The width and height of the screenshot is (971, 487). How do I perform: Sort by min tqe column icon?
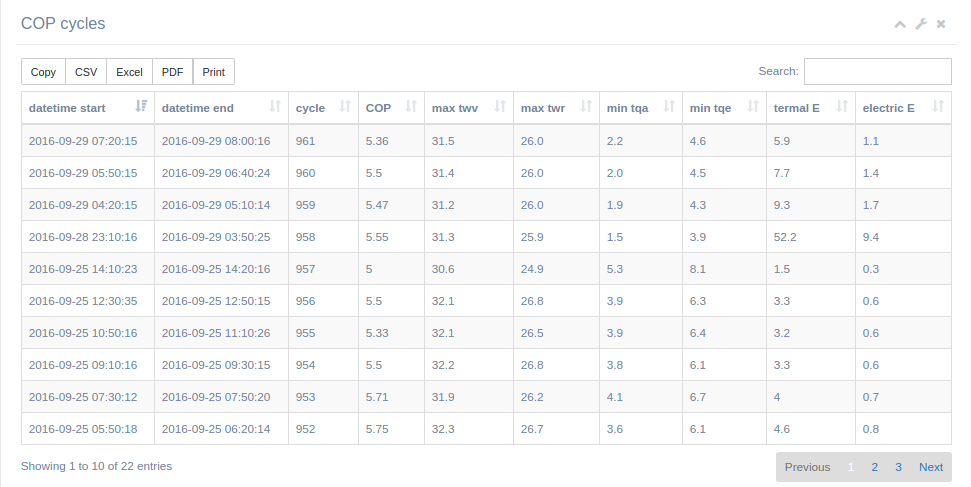(752, 107)
